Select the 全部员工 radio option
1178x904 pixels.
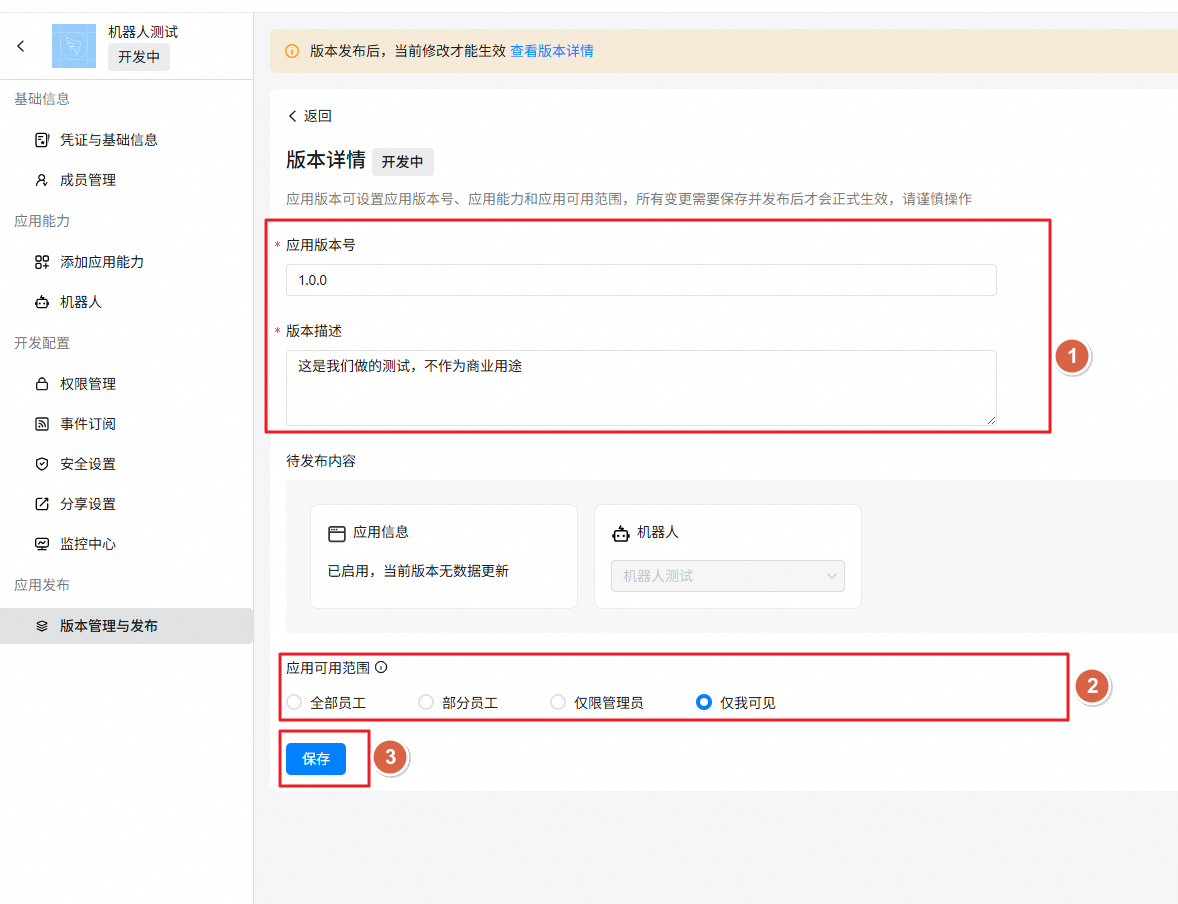[294, 702]
